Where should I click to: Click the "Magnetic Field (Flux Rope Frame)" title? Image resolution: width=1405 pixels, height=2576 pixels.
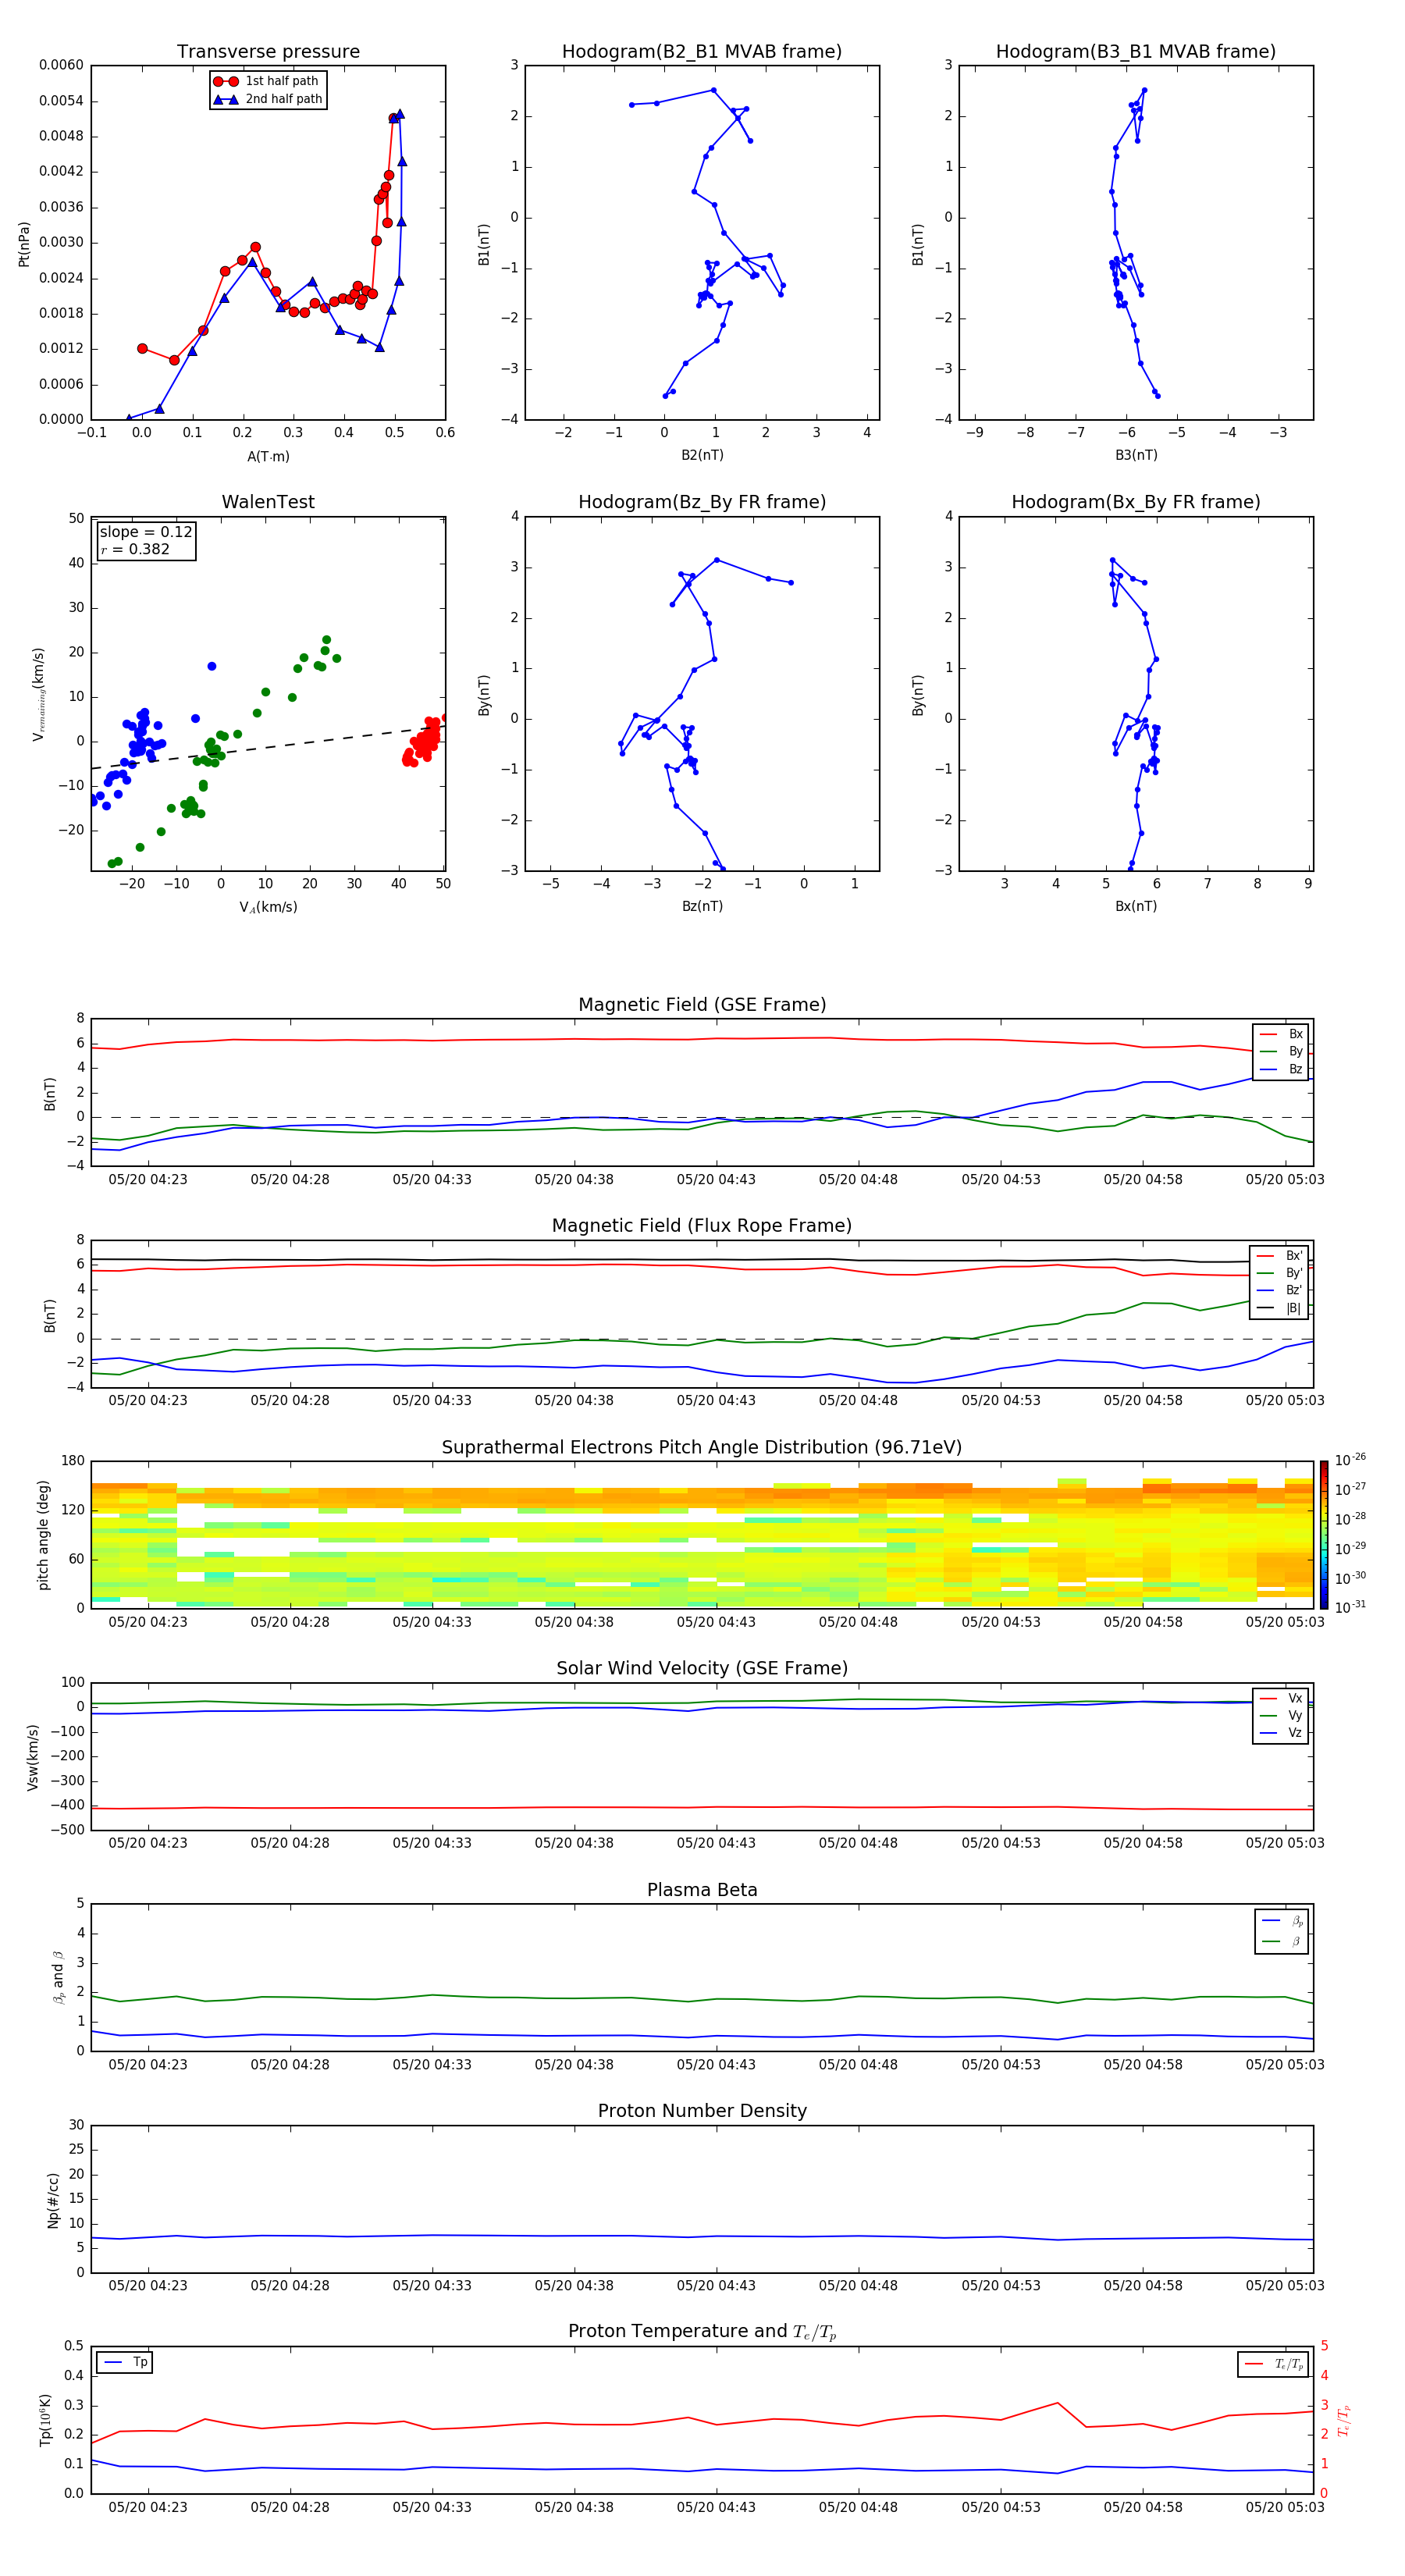pos(702,1226)
